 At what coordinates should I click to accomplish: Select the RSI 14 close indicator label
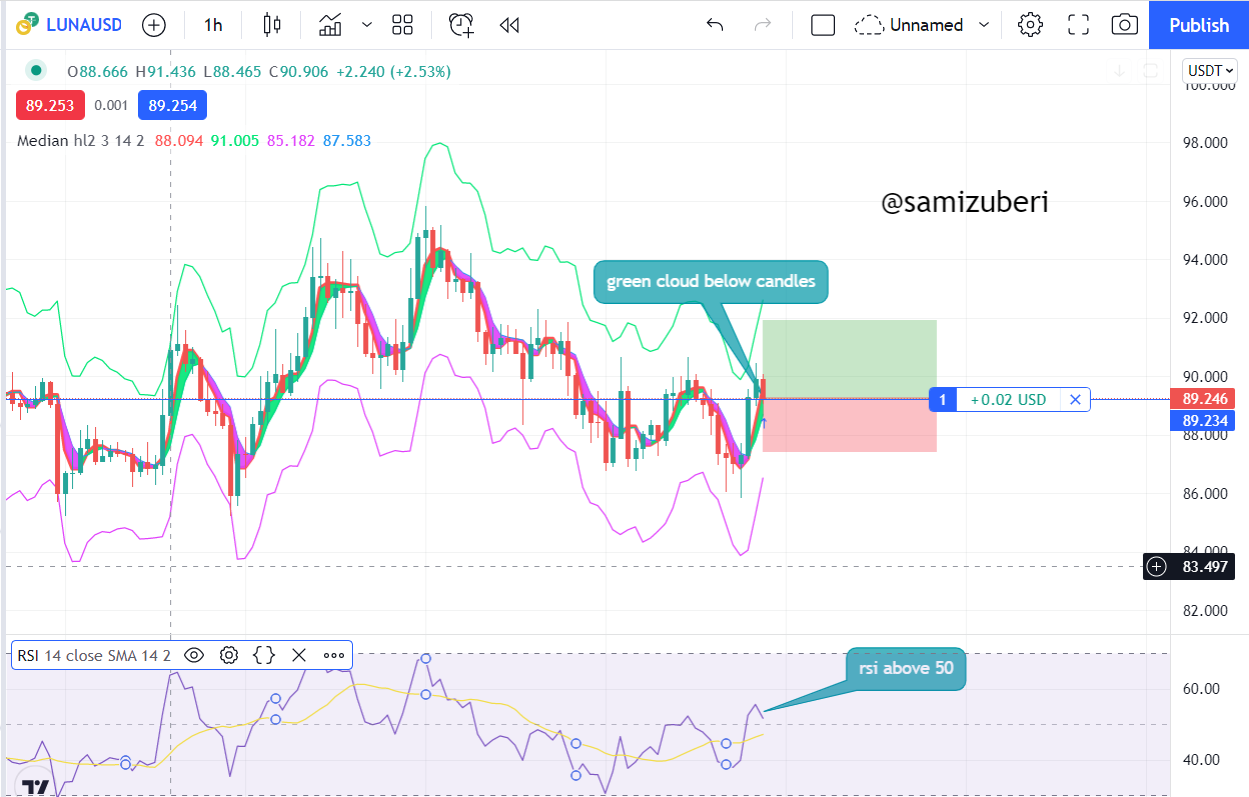click(x=93, y=655)
